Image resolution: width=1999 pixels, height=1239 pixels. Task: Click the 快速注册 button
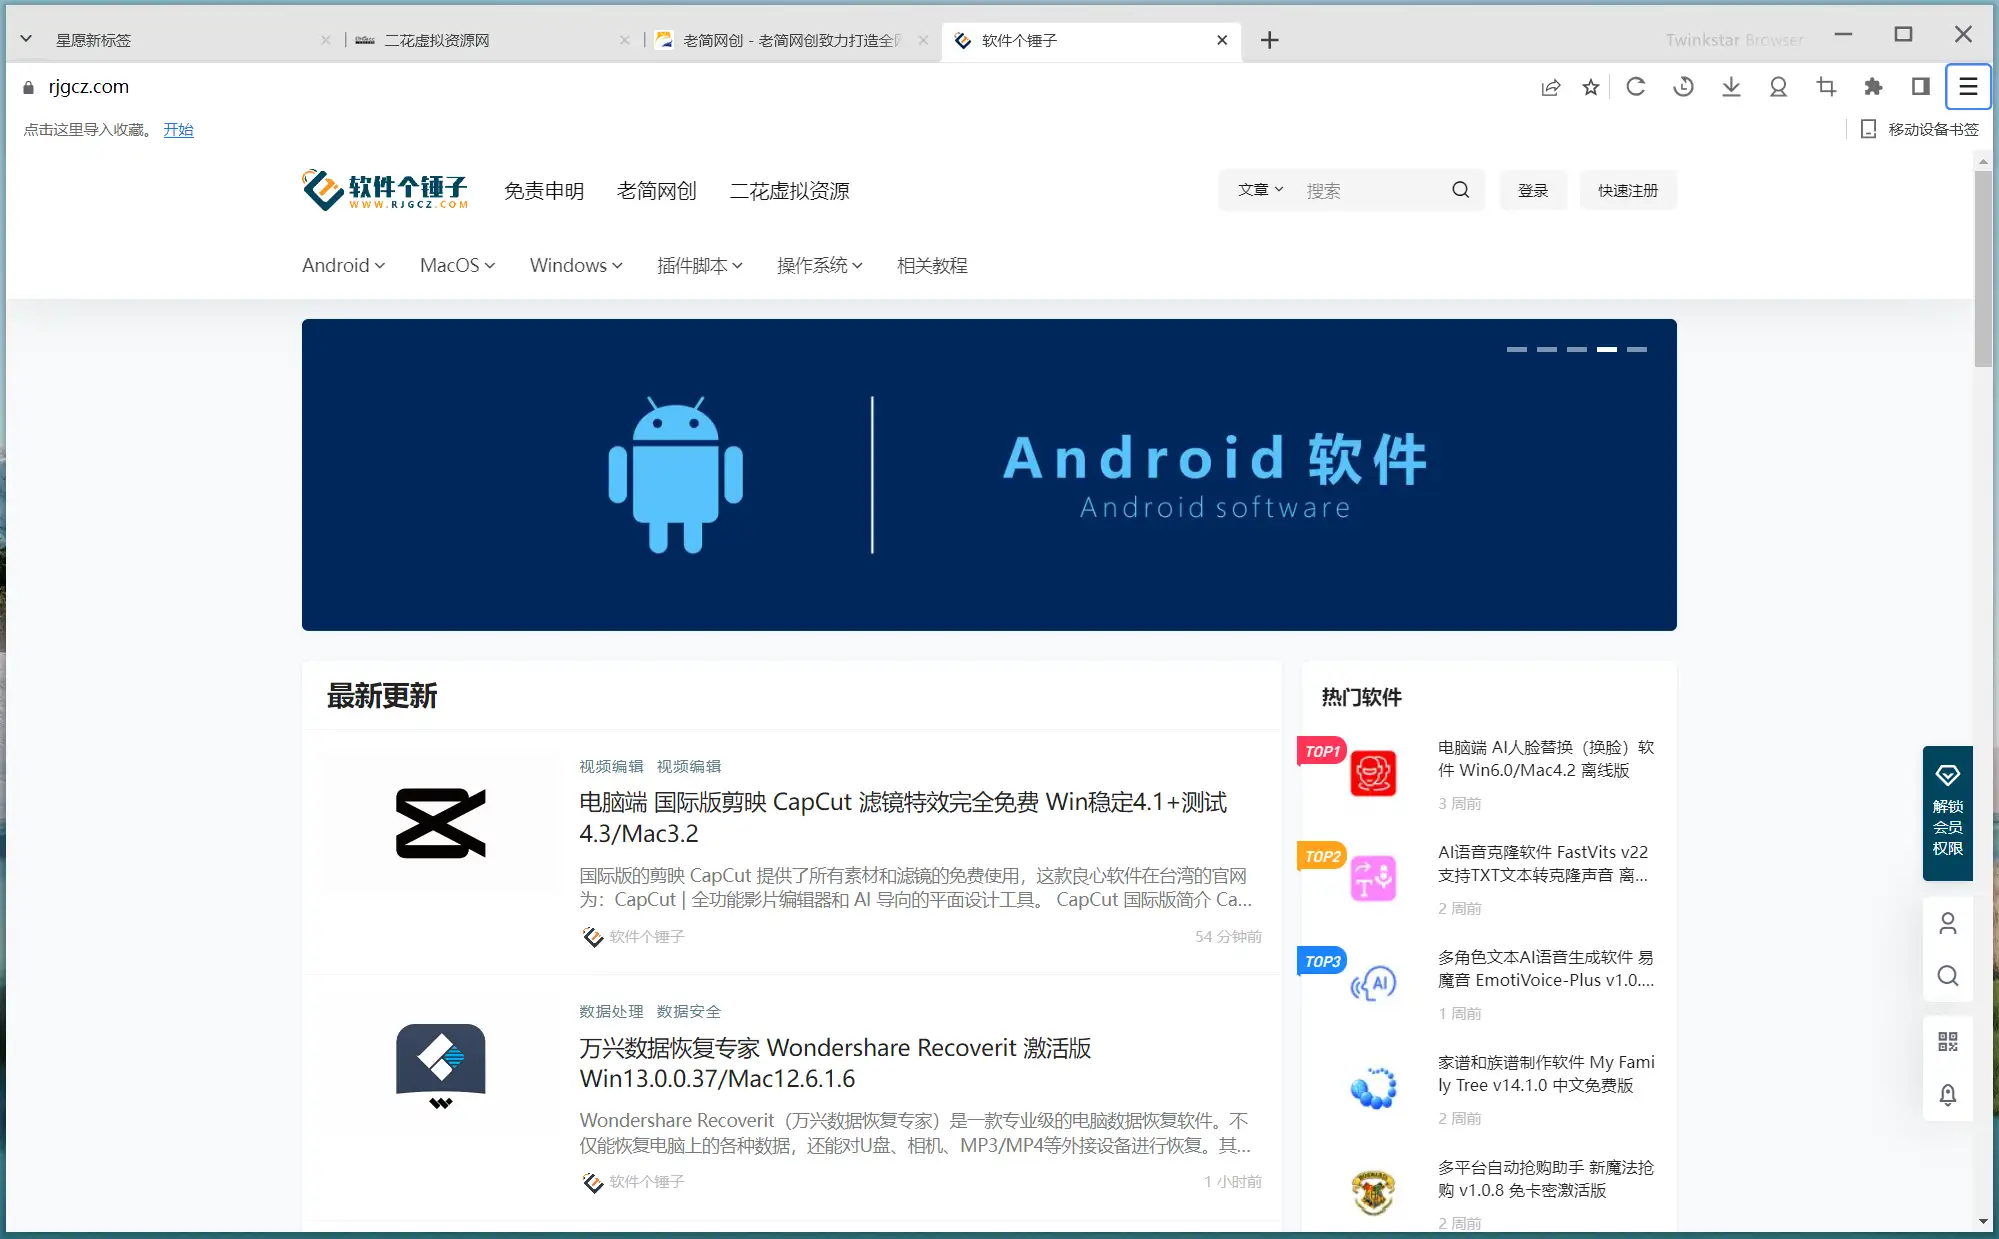coord(1627,190)
